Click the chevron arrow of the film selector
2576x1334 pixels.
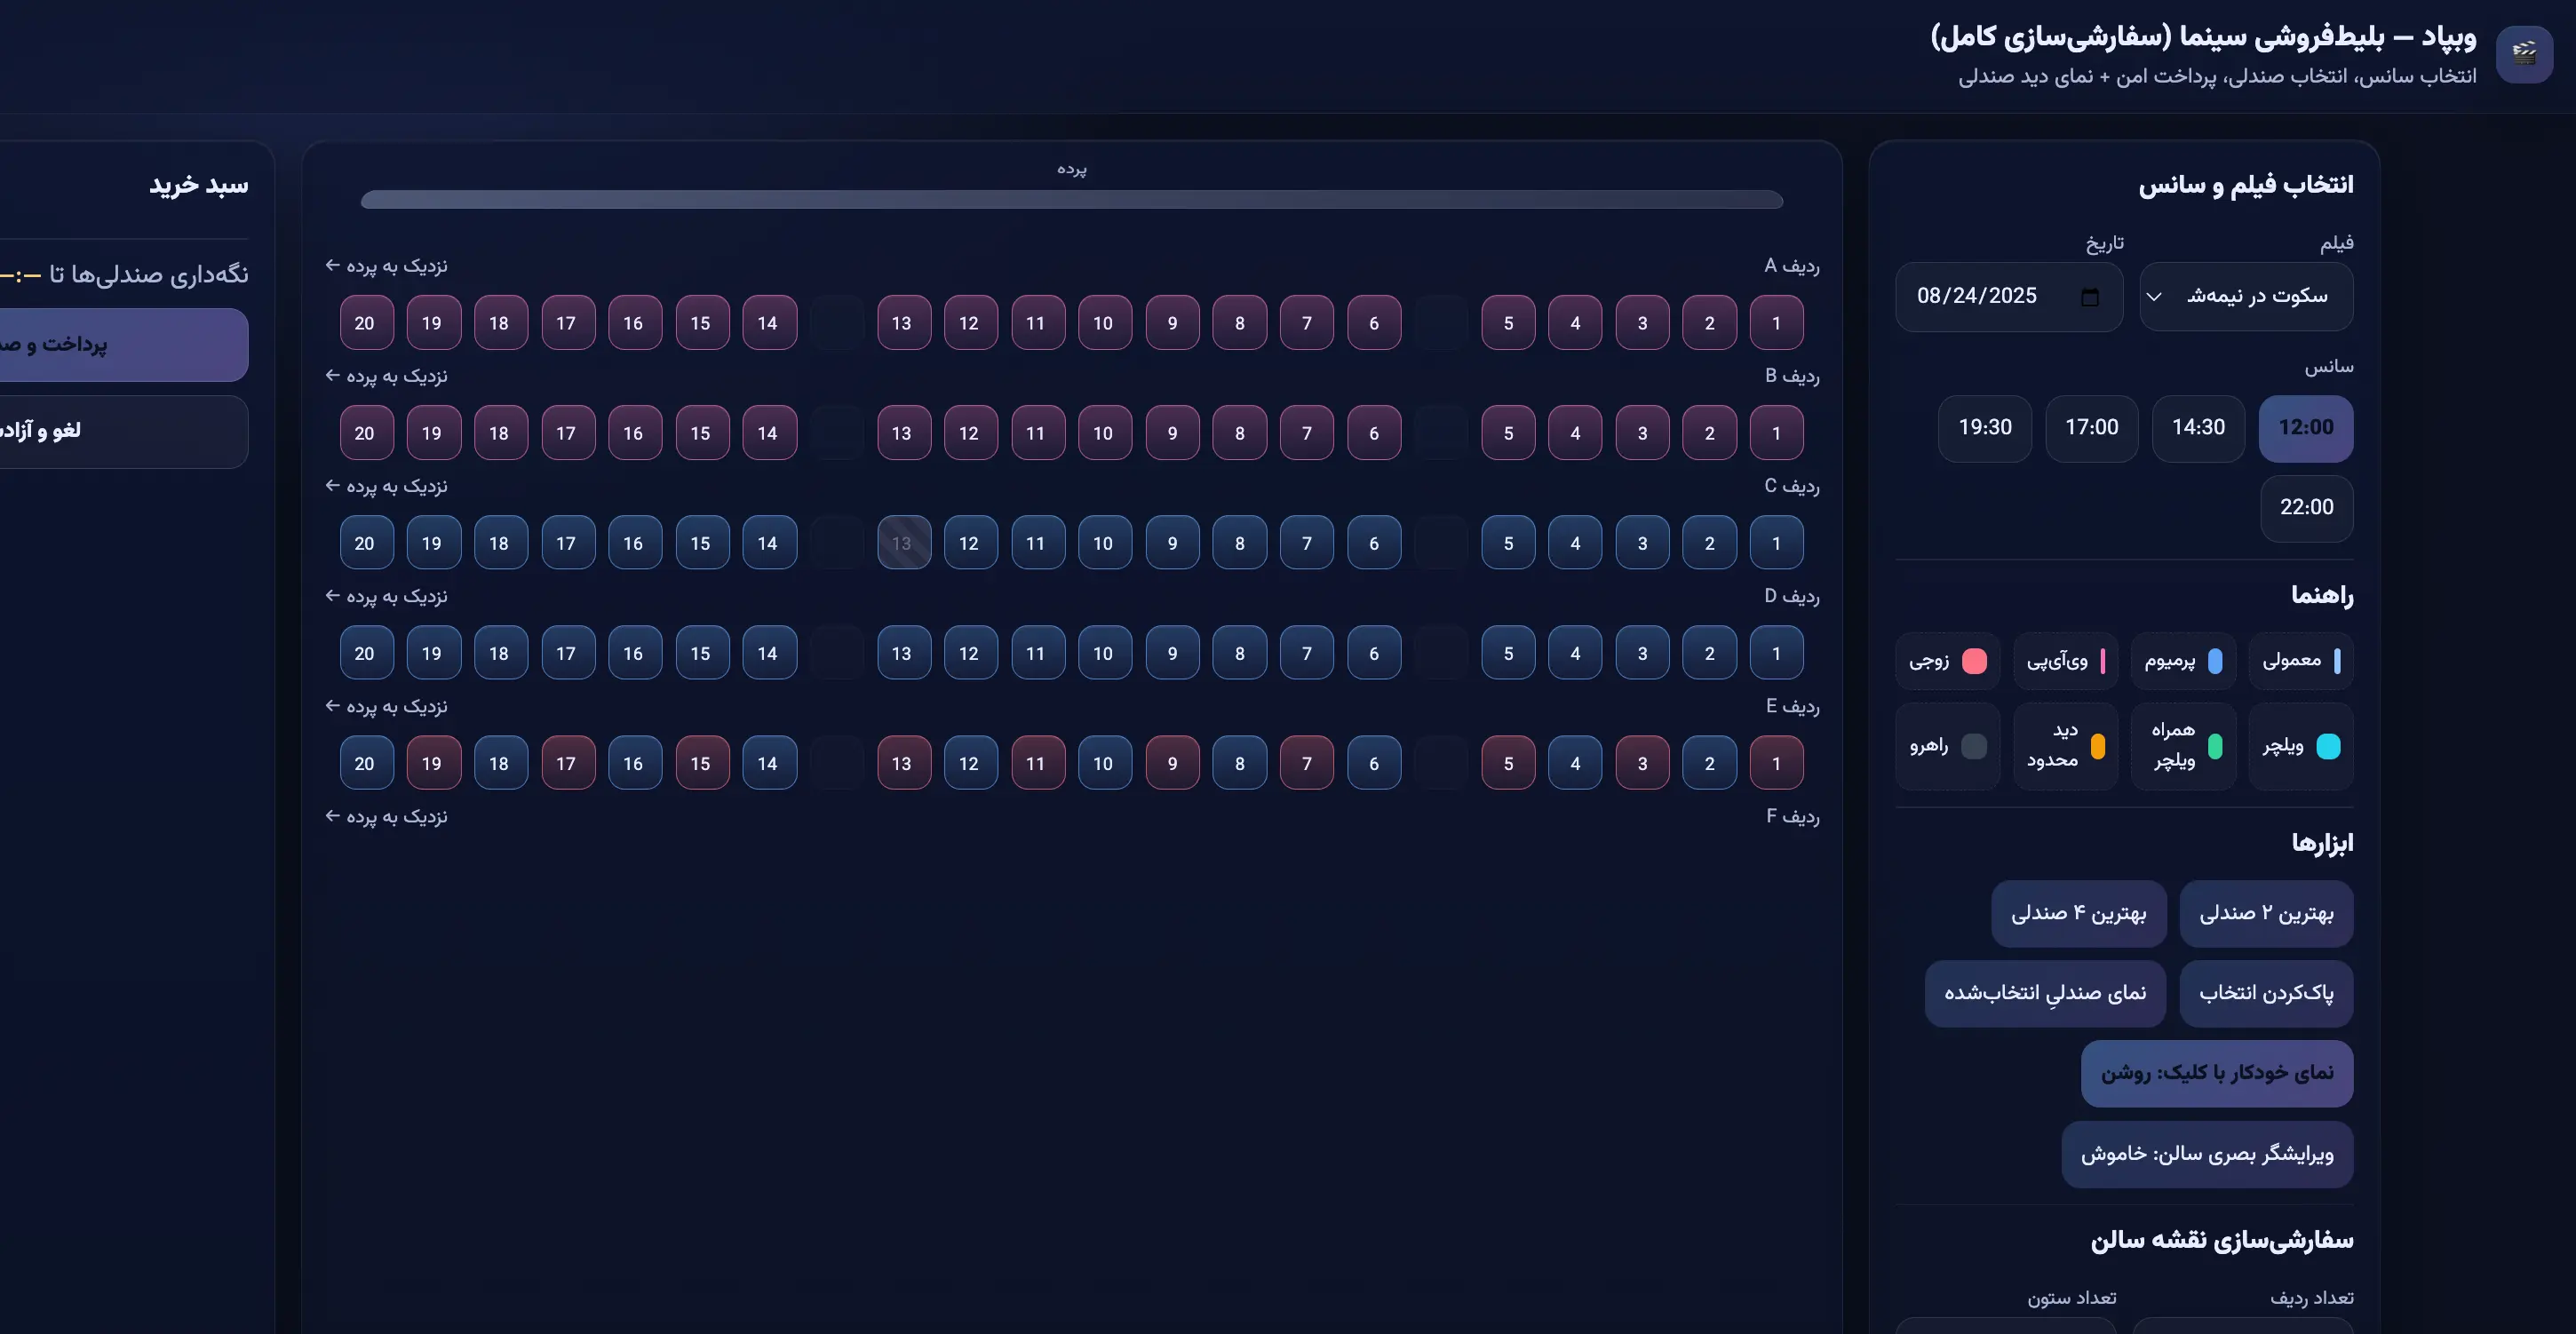click(2154, 297)
